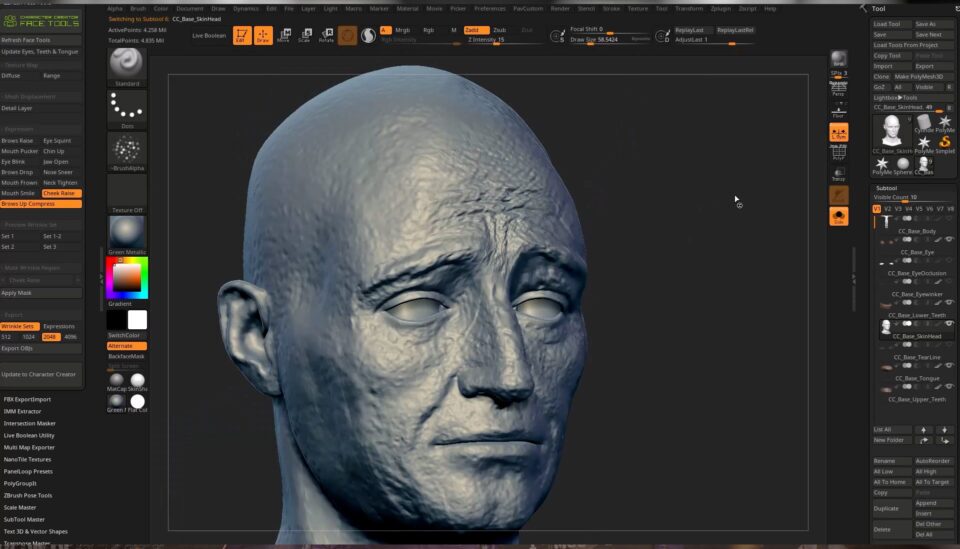
Task: Pick a color in the color picker square
Action: coord(126,277)
